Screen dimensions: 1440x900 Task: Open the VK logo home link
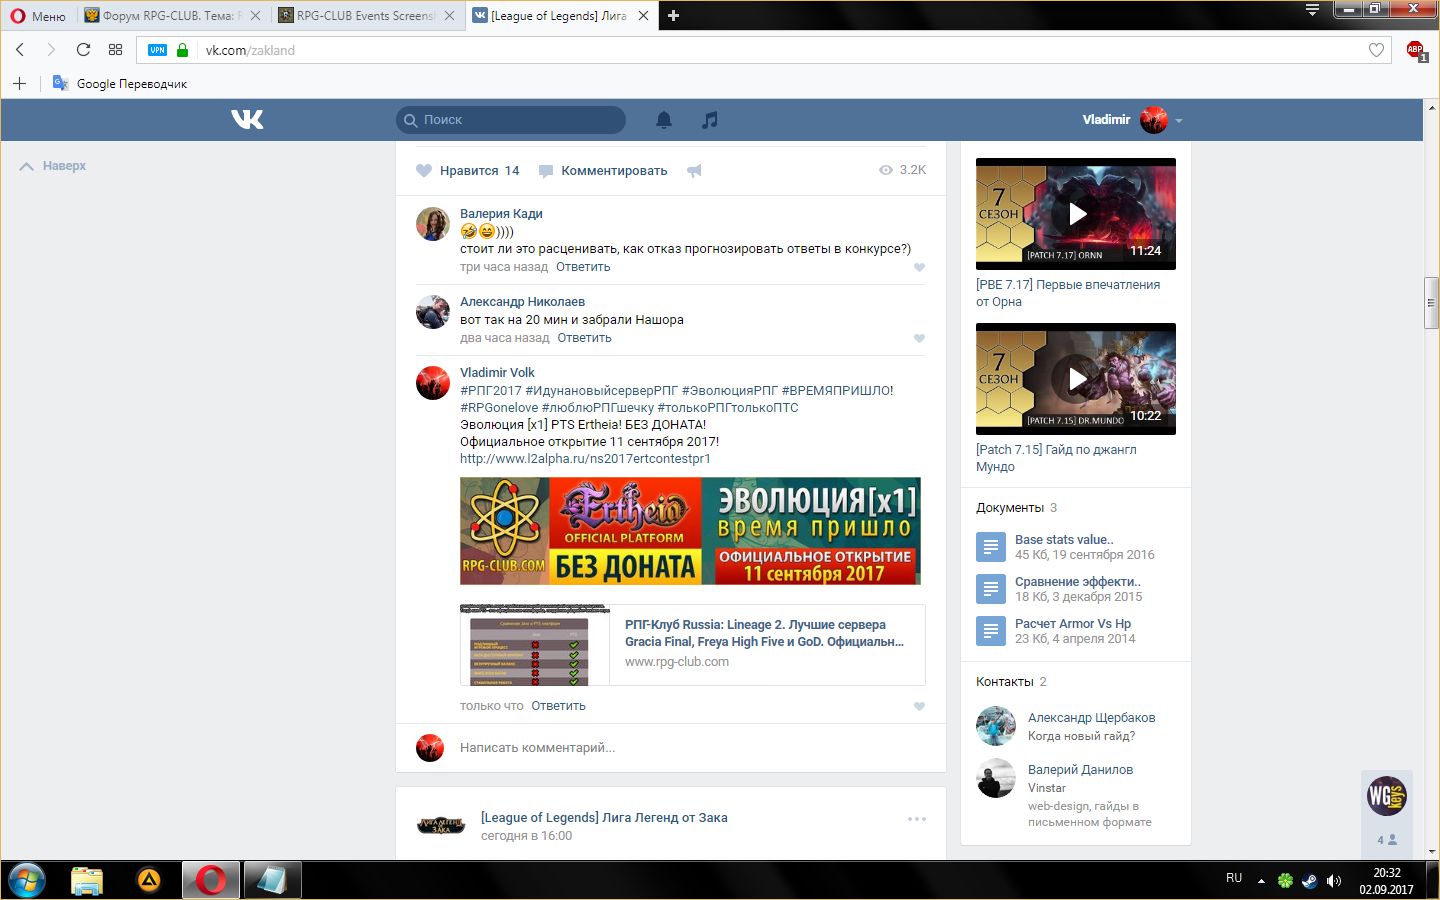click(247, 119)
